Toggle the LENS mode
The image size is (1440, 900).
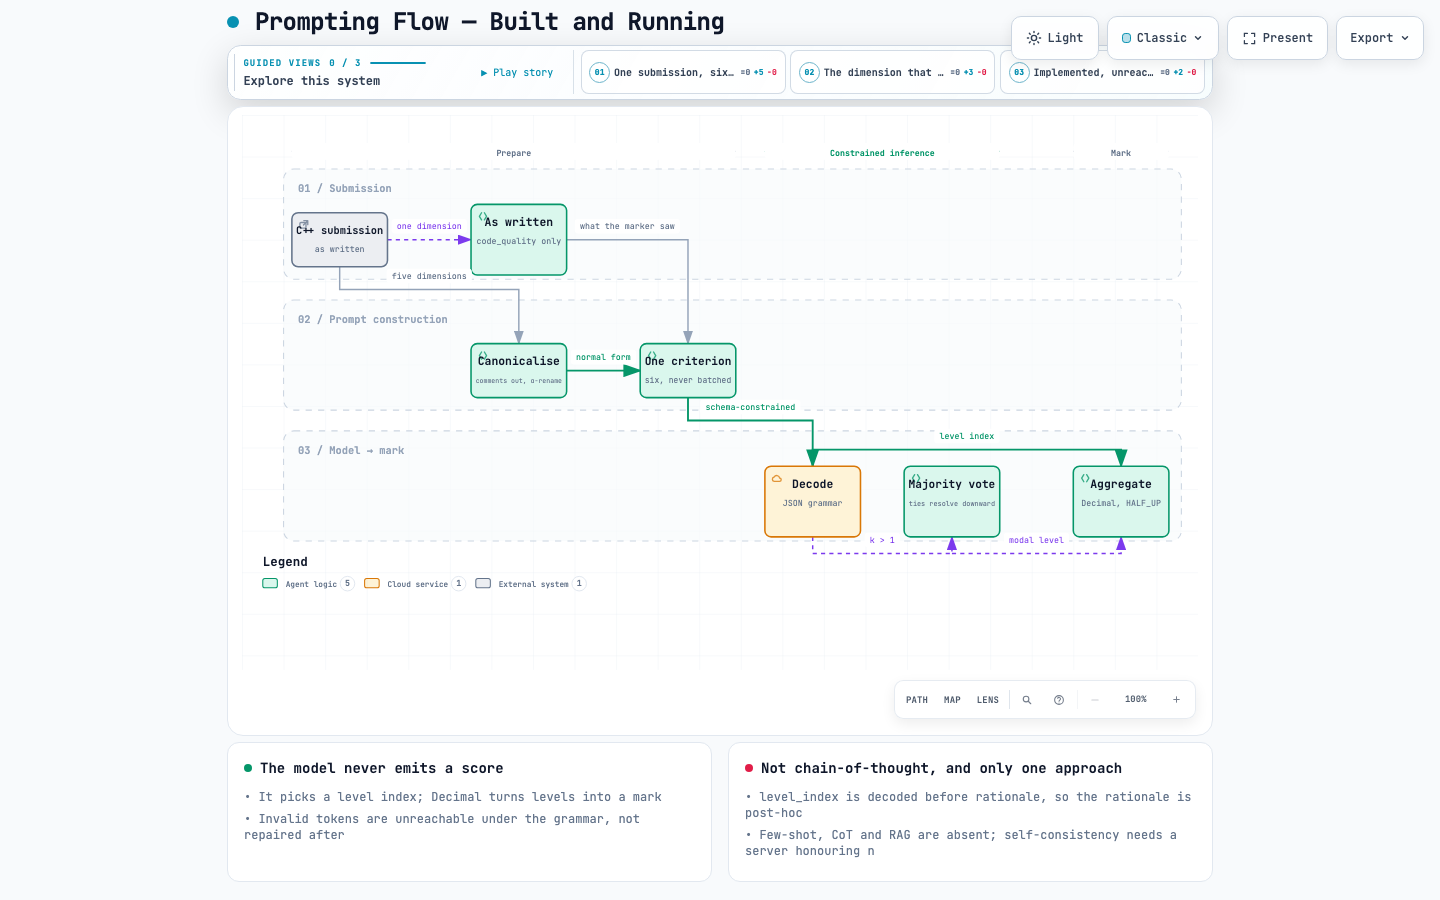(x=988, y=700)
